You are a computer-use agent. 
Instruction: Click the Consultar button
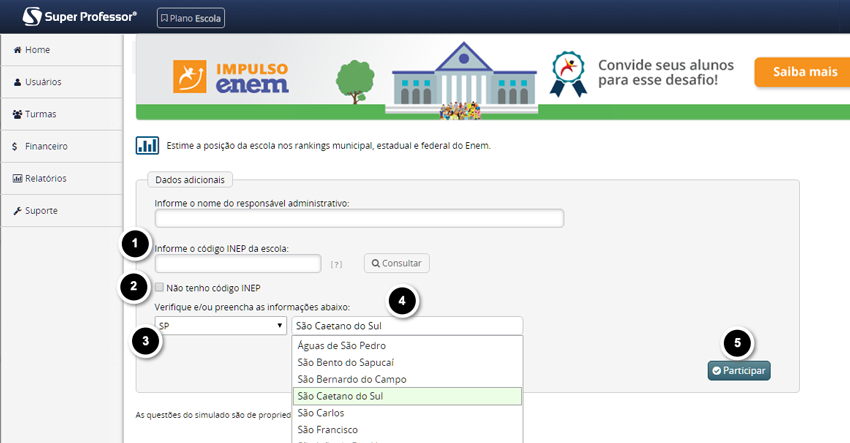[397, 263]
